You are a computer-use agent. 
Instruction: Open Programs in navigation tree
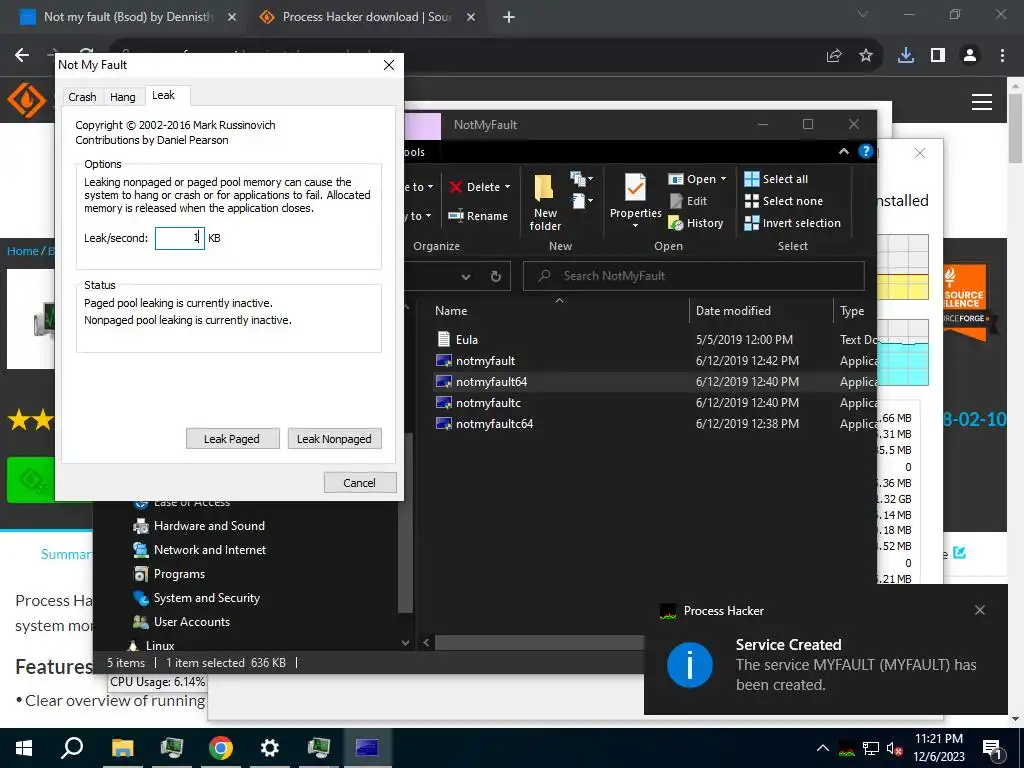[169, 574]
